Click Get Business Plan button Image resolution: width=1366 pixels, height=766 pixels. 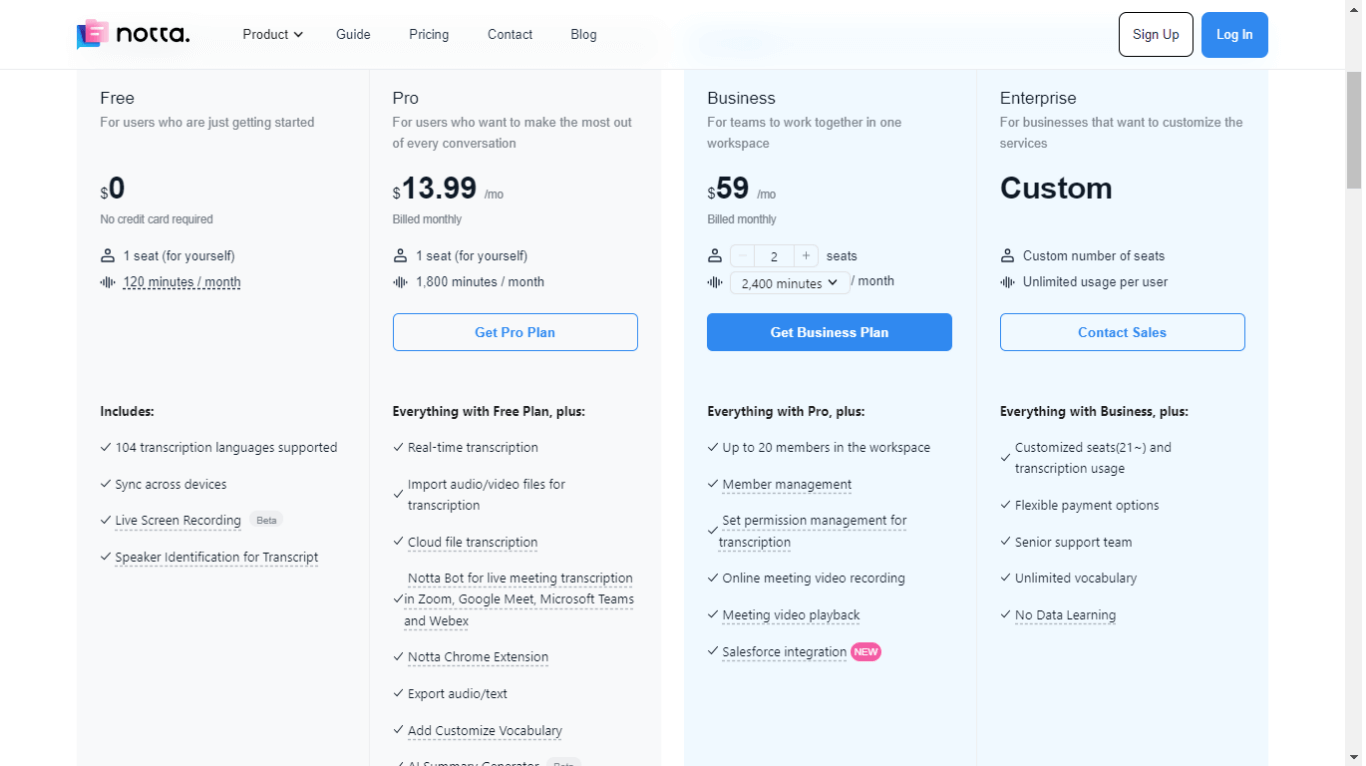(x=829, y=332)
